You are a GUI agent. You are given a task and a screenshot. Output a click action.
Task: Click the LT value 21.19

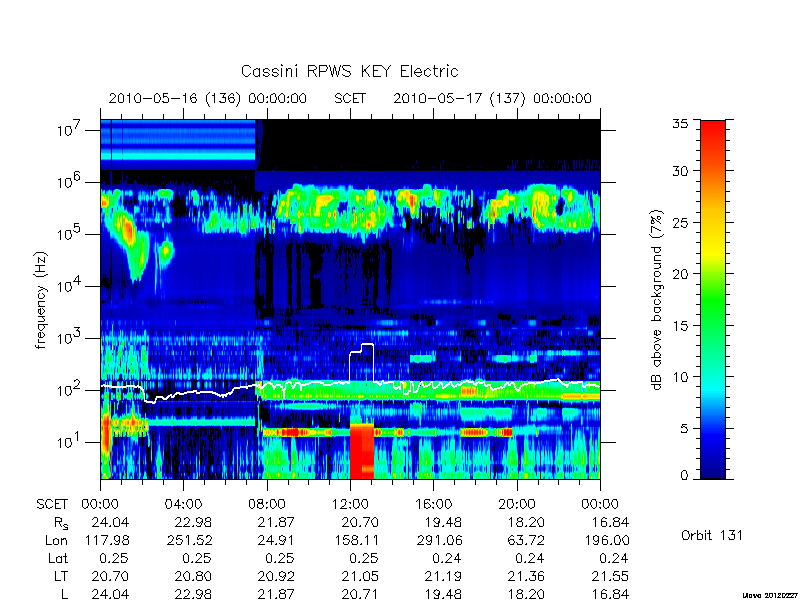click(x=443, y=576)
